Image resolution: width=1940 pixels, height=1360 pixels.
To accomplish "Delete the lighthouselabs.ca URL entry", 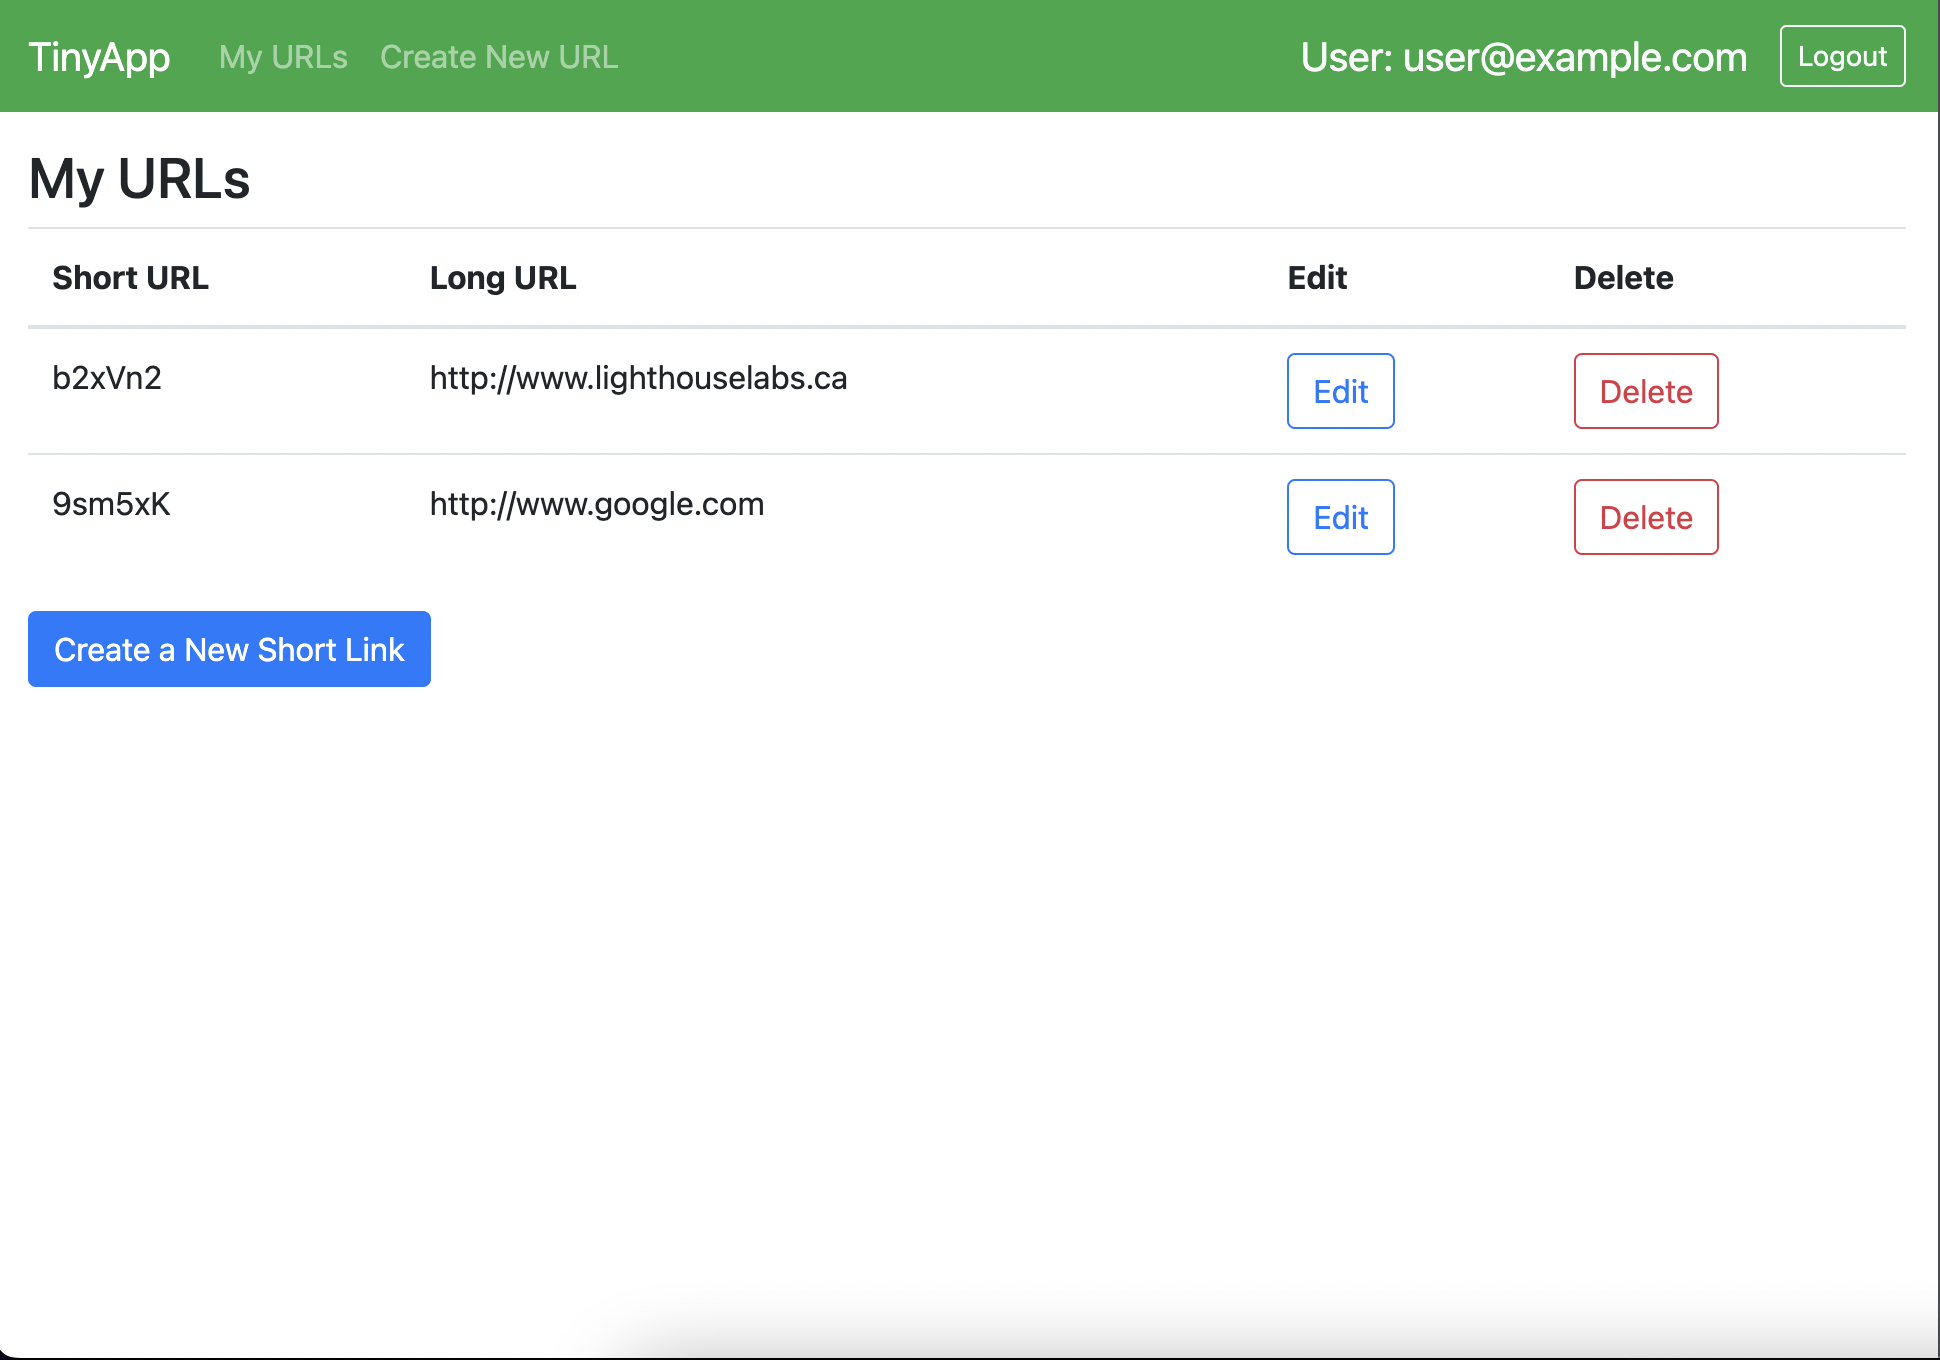I will 1645,391.
